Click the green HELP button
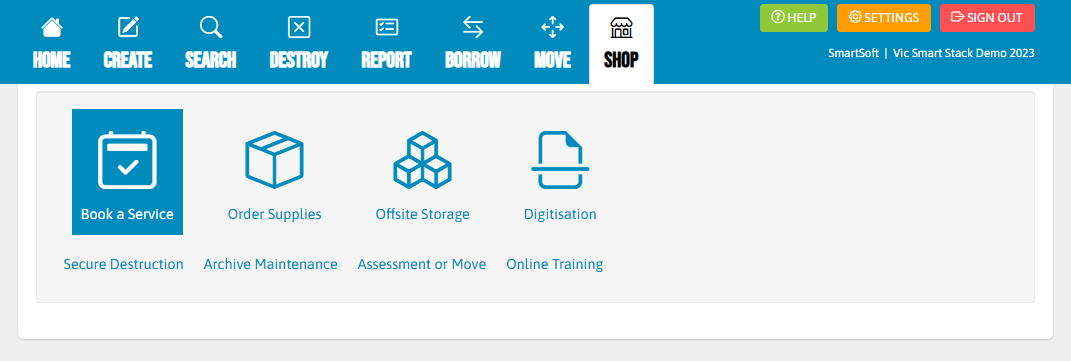Image resolution: width=1071 pixels, height=361 pixels. [x=794, y=18]
